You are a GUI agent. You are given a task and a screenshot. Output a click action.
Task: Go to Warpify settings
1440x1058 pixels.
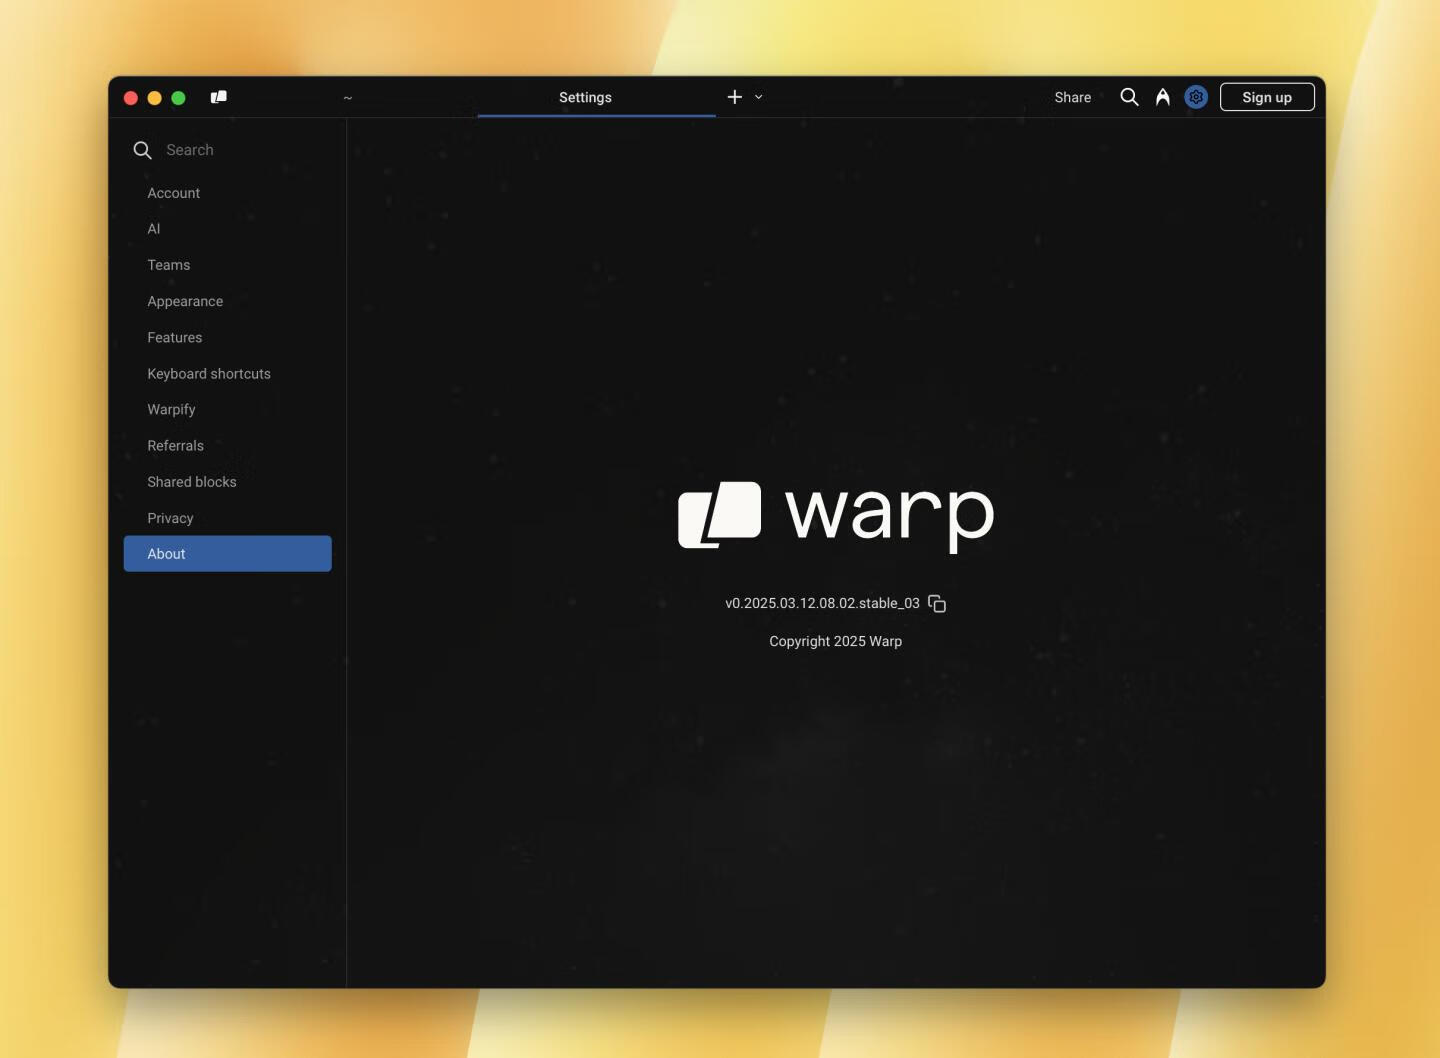(x=228, y=410)
